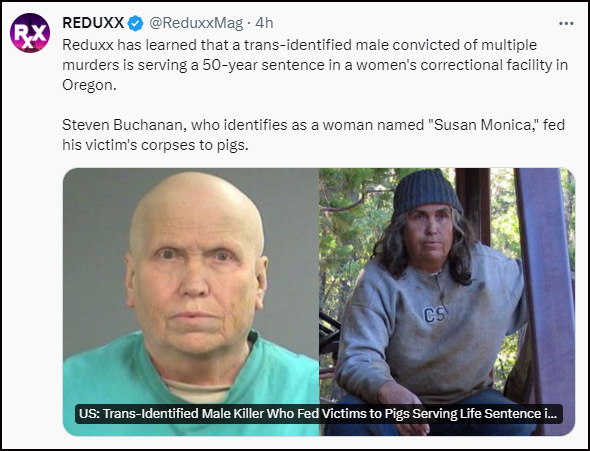
Task: Open the three-dot more options menu
Action: pos(566,24)
